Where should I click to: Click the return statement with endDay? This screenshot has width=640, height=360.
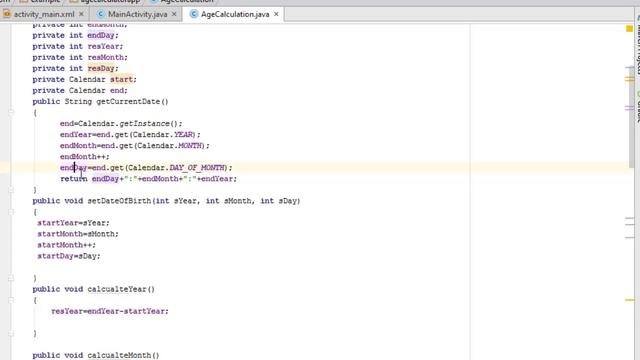pos(149,179)
